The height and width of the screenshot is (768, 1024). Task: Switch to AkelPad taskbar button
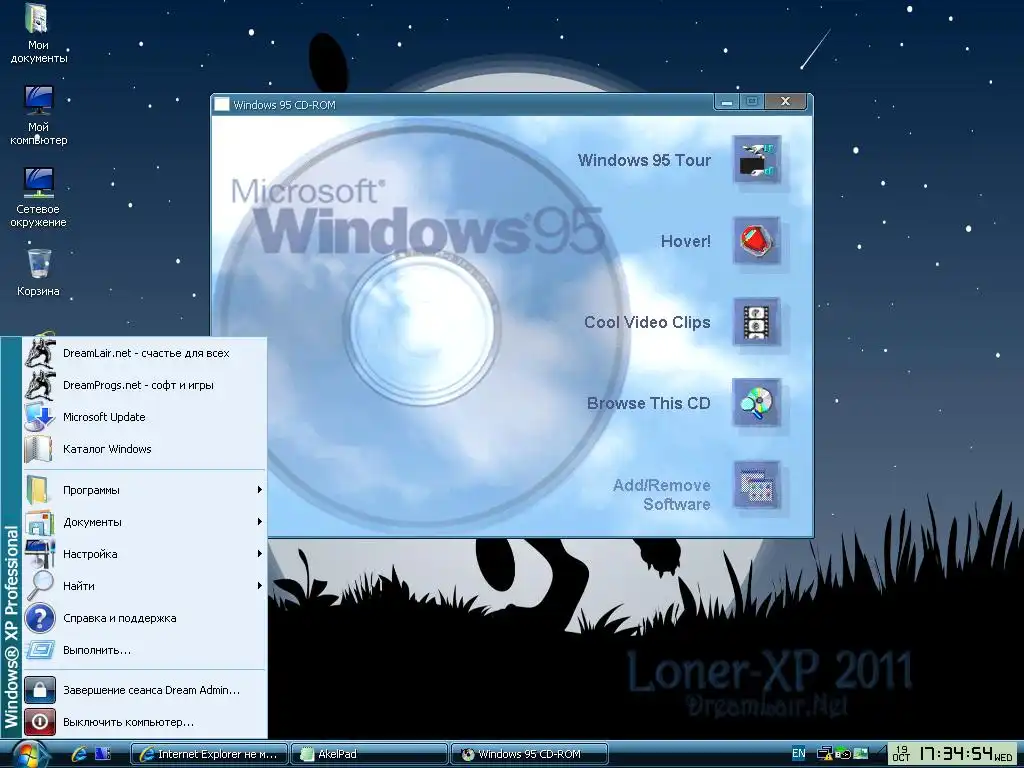370,754
